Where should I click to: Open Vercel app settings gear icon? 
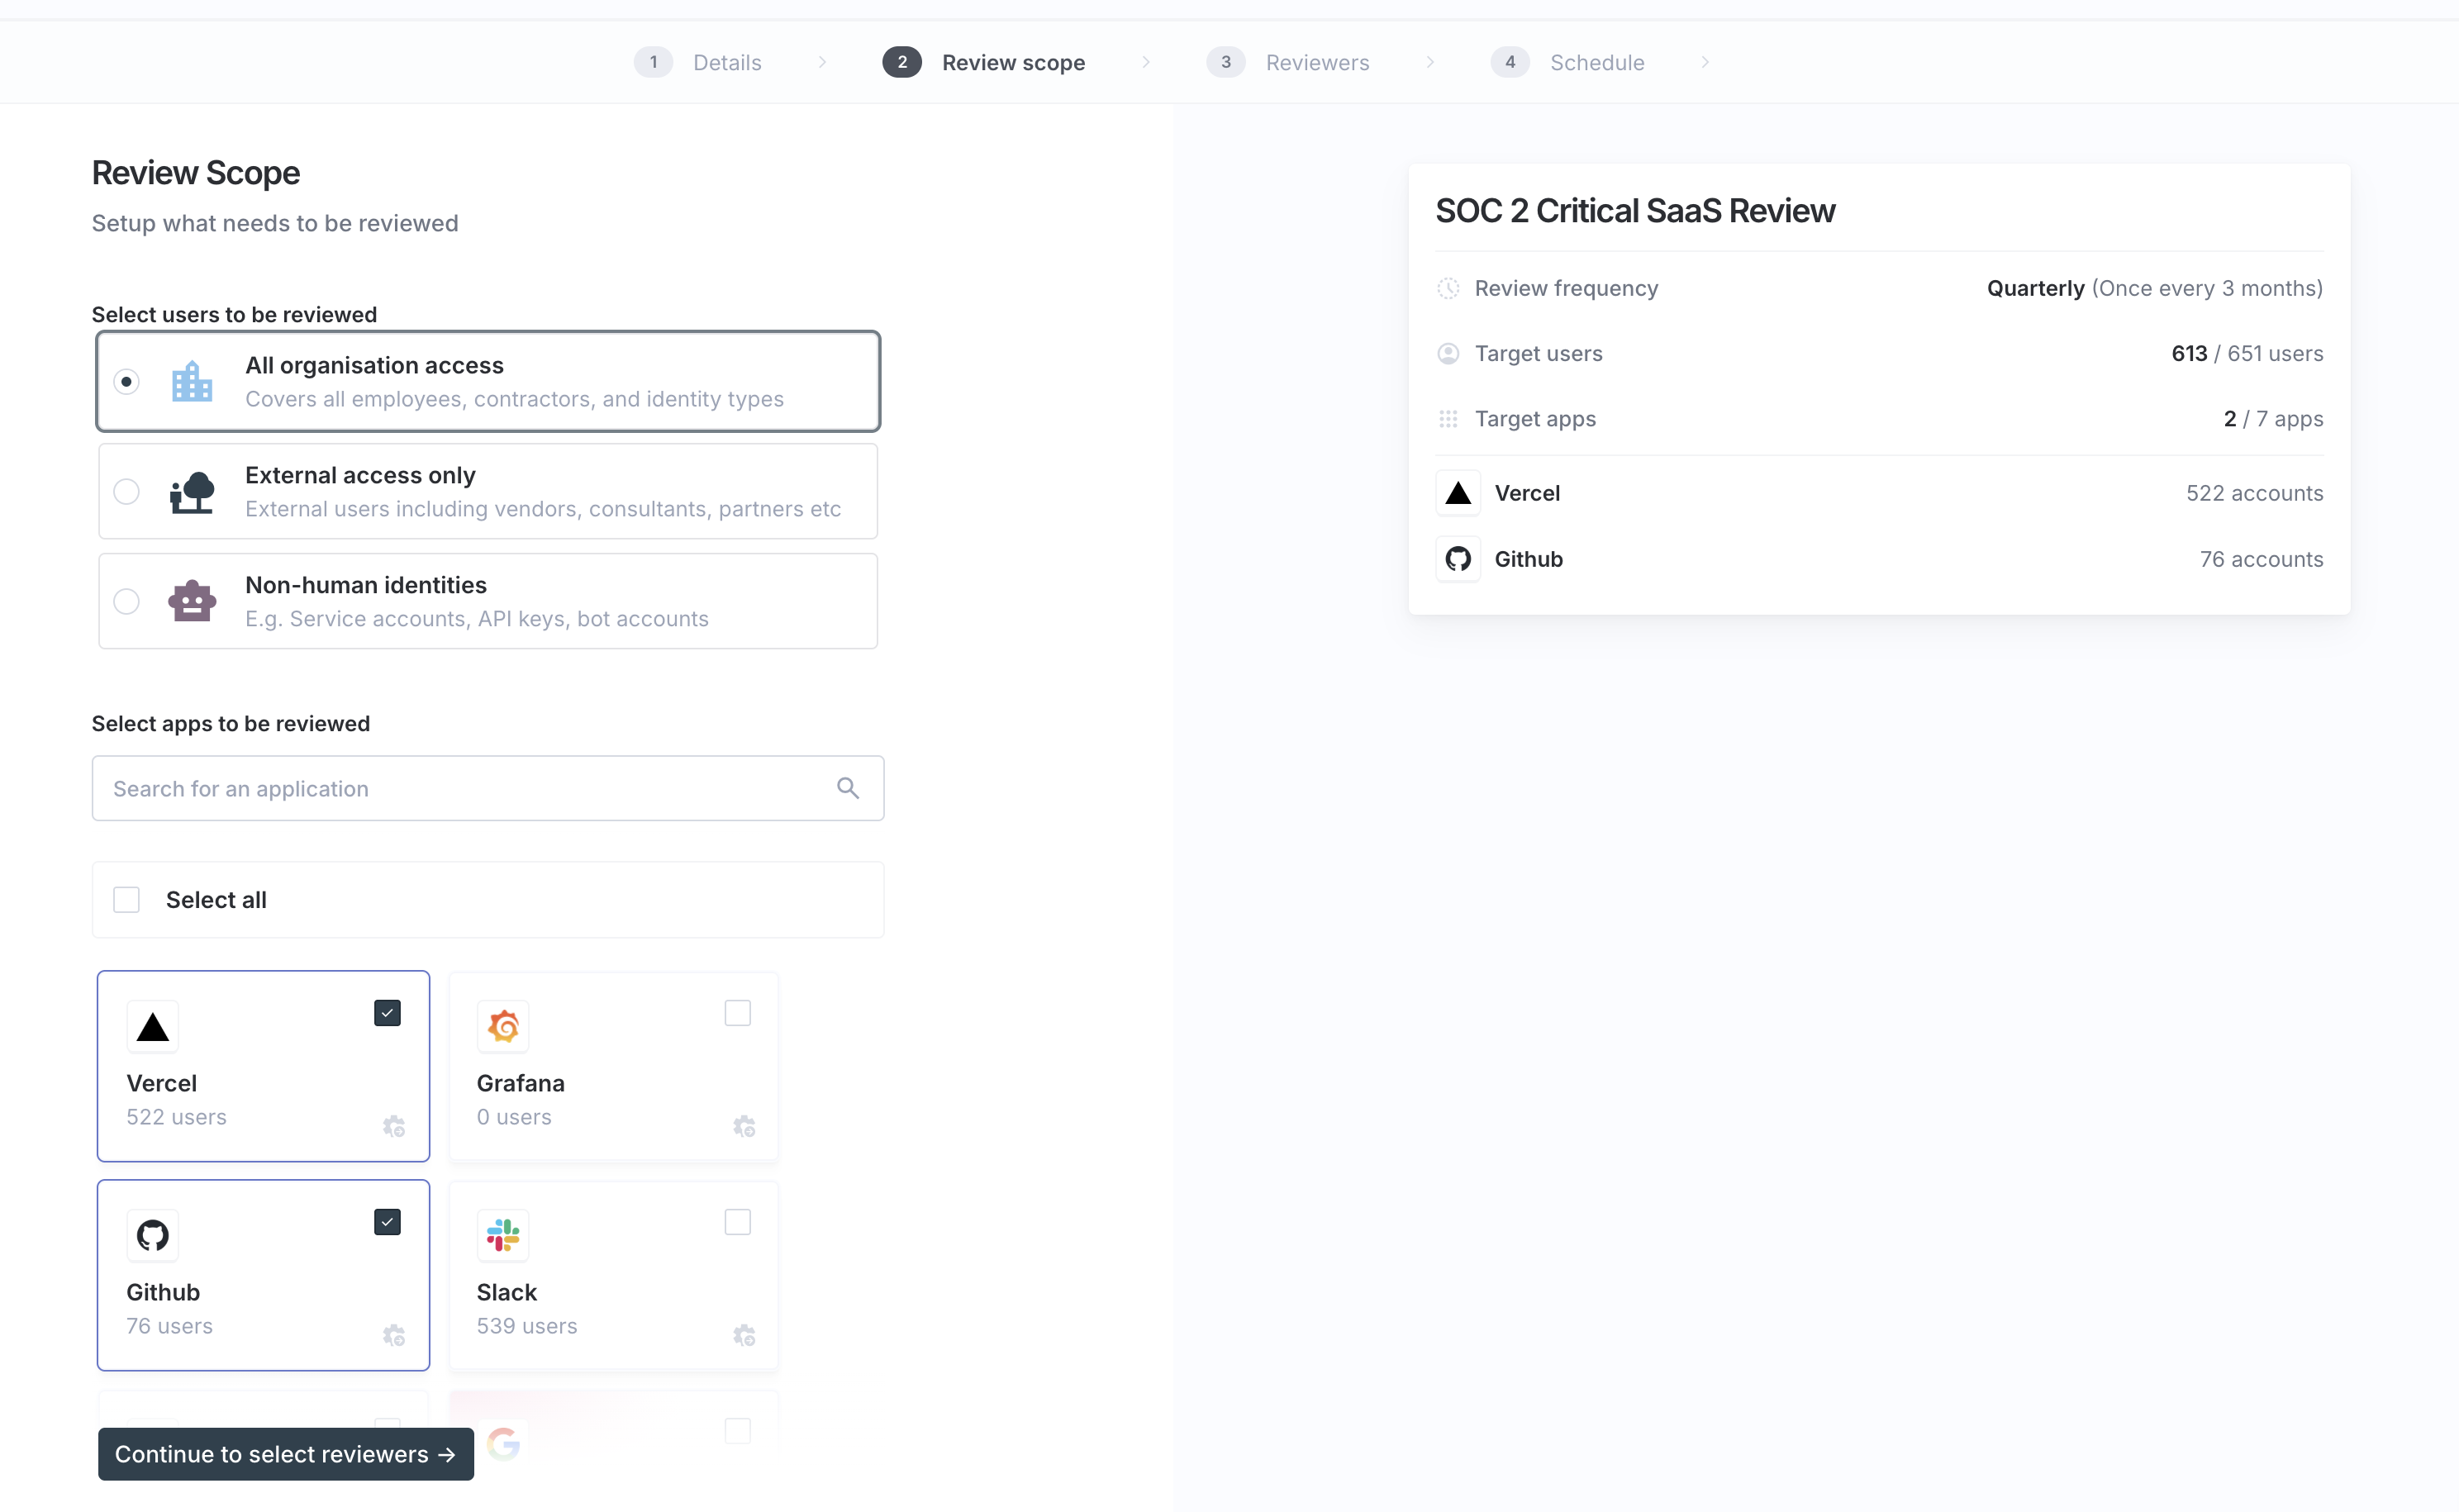click(x=393, y=1126)
